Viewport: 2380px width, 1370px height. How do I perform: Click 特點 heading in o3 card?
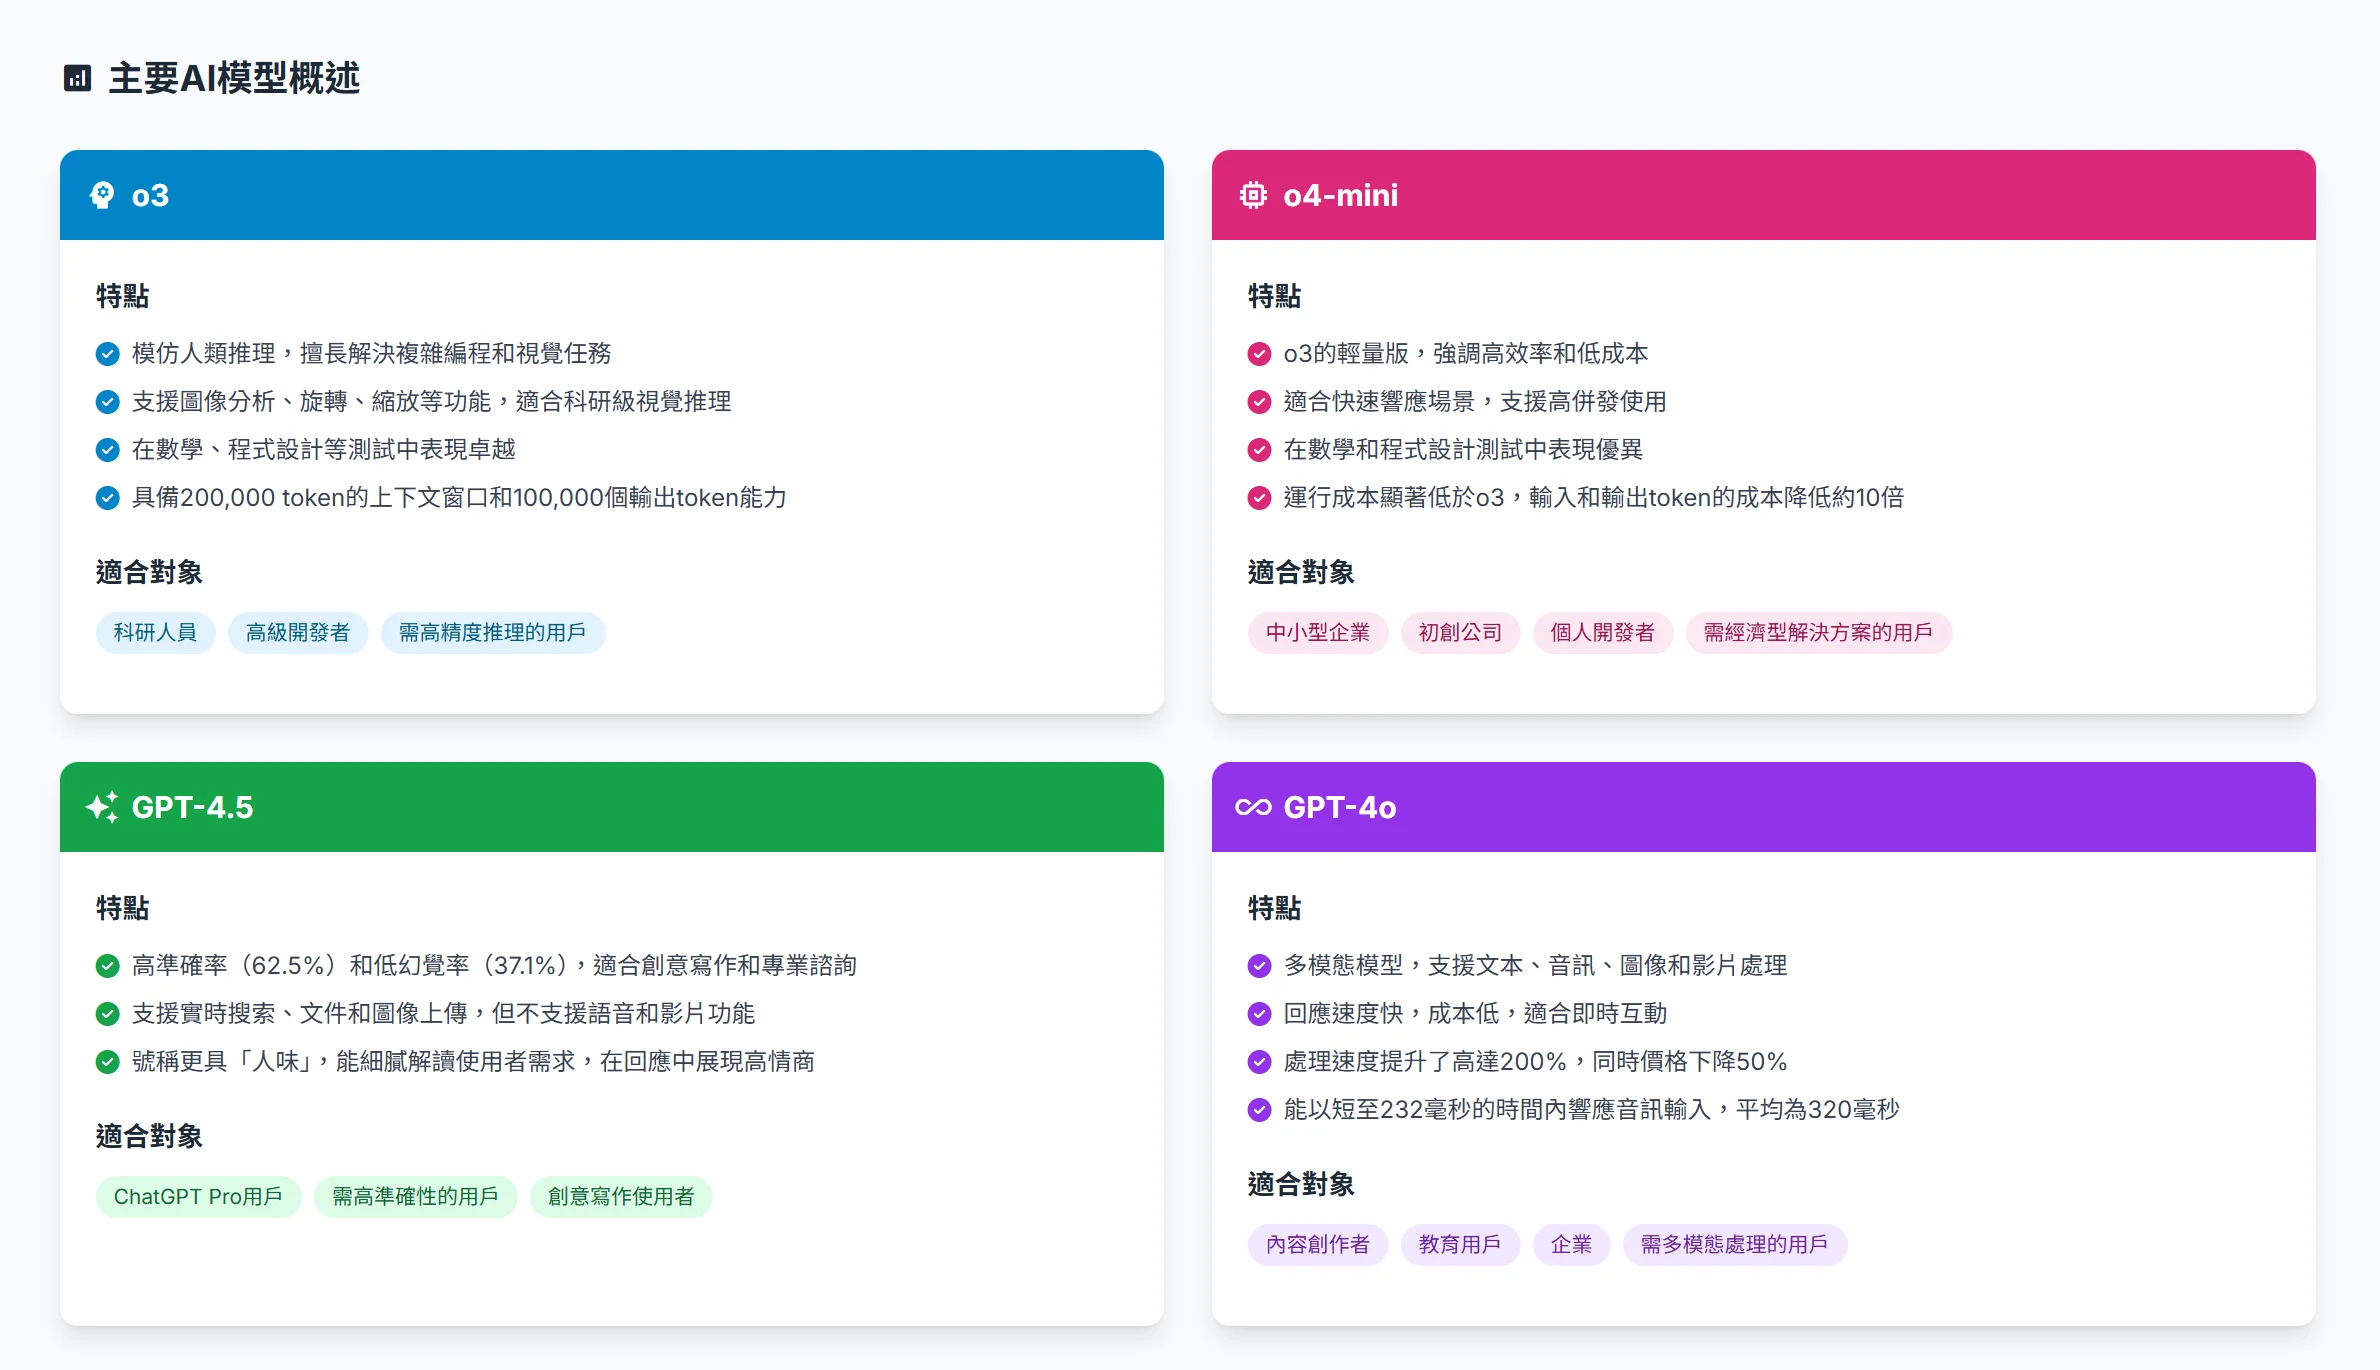(123, 296)
